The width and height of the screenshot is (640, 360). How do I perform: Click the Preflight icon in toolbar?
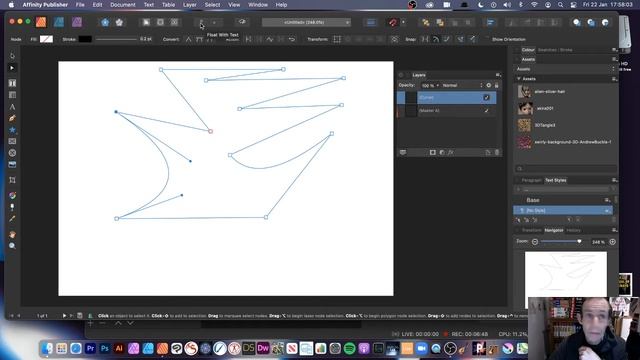pos(242,22)
